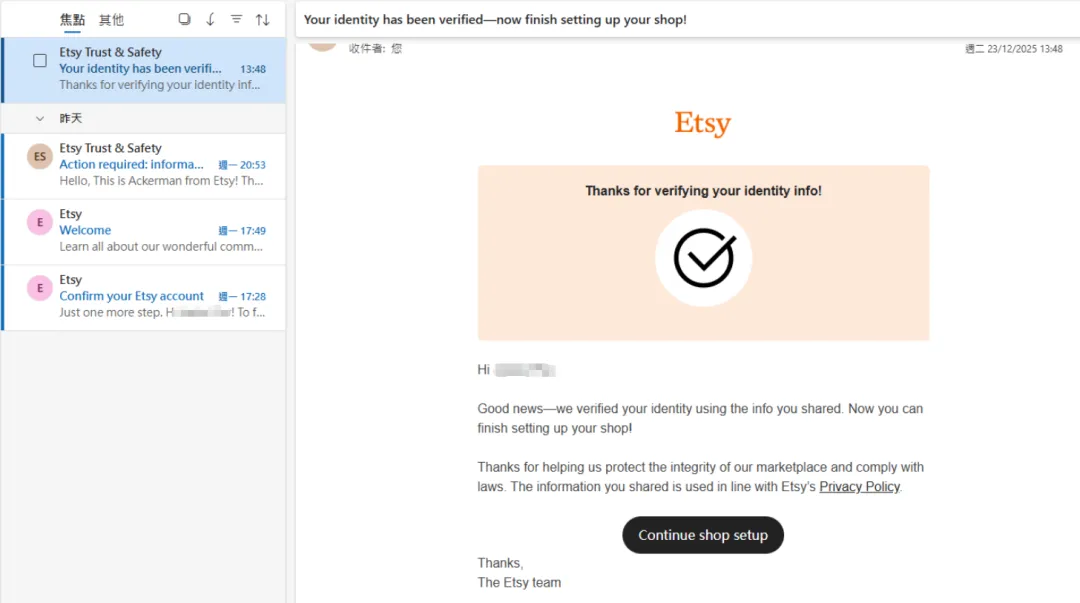
Task: Click the jump-to-date down arrow icon
Action: pyautogui.click(x=210, y=19)
